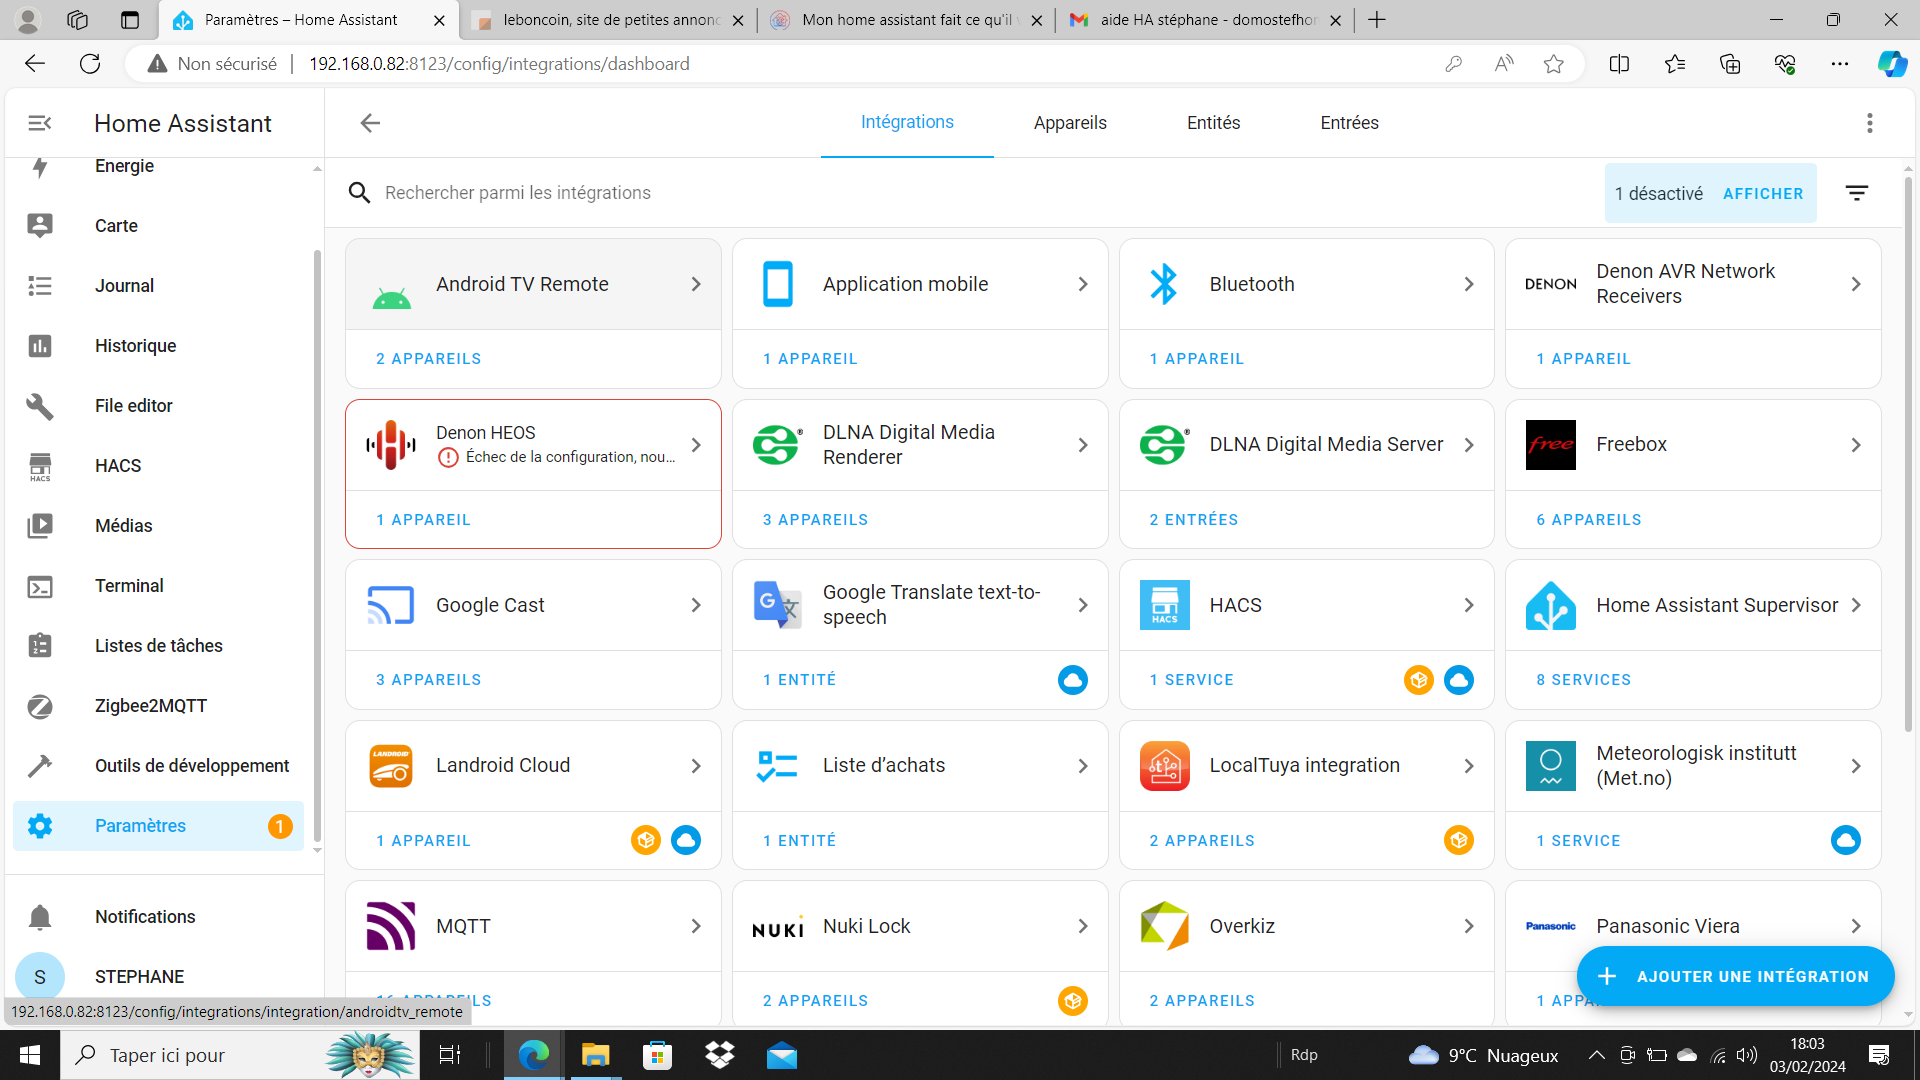Click the MQTT logo

coord(391,926)
